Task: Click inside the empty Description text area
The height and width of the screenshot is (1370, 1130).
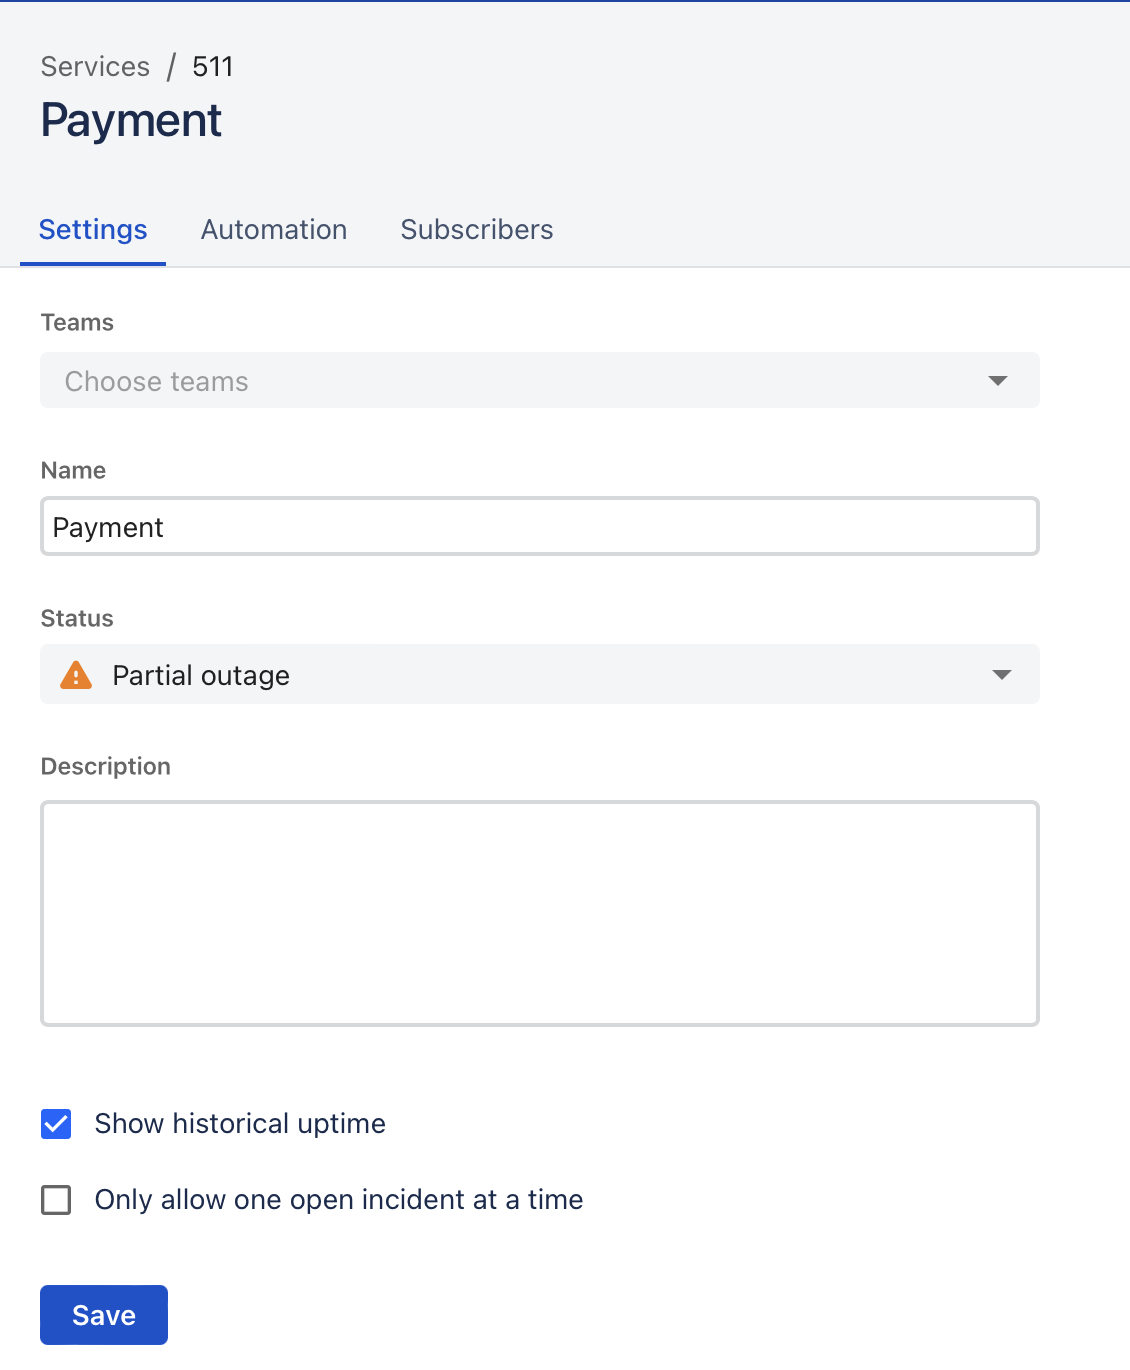Action: point(540,913)
